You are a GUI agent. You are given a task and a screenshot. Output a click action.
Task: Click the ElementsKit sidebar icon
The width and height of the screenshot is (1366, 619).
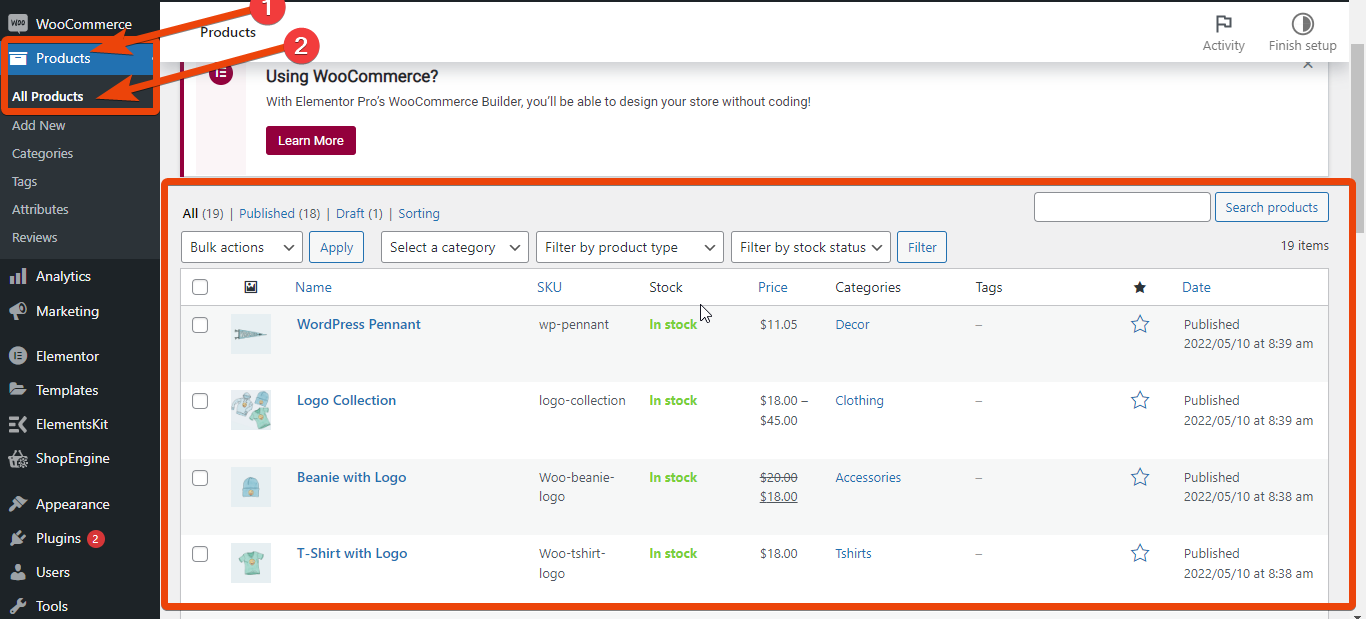(18, 424)
